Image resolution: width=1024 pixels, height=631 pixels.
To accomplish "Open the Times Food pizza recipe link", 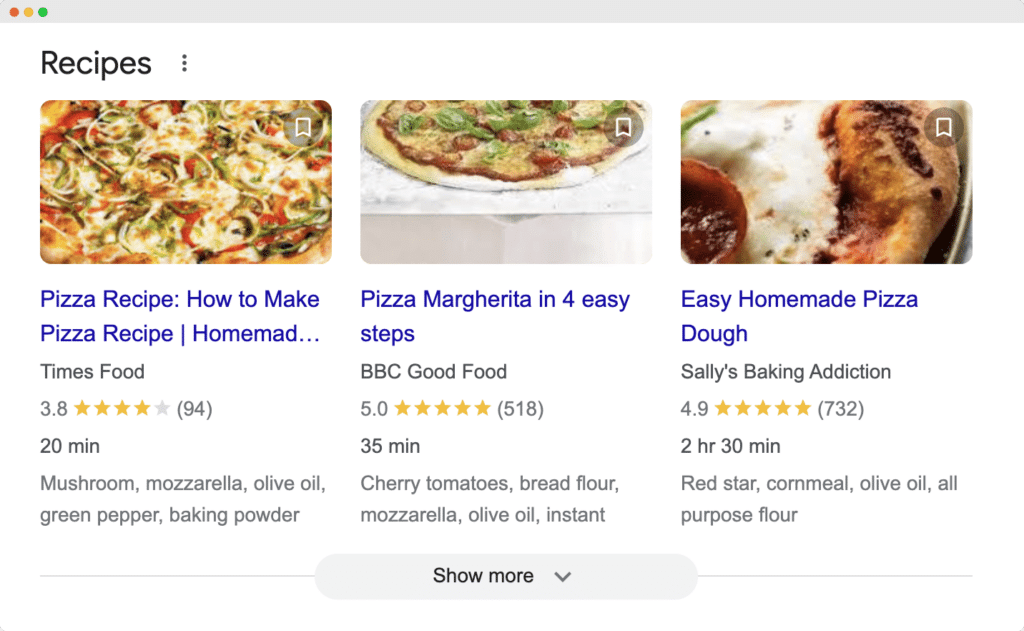I will point(178,316).
